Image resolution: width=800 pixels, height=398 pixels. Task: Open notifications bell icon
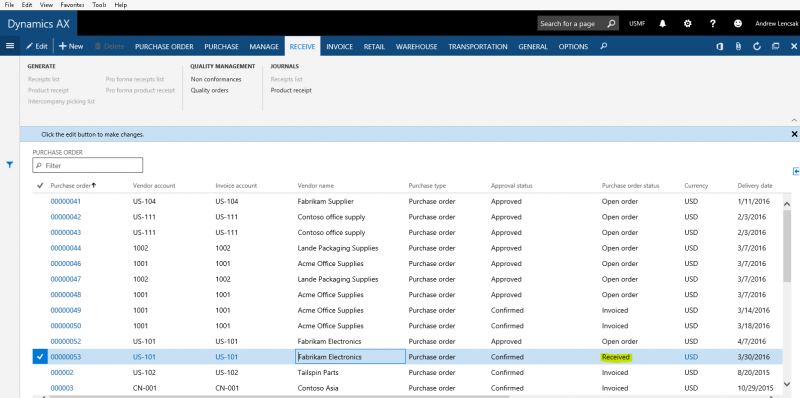(663, 23)
